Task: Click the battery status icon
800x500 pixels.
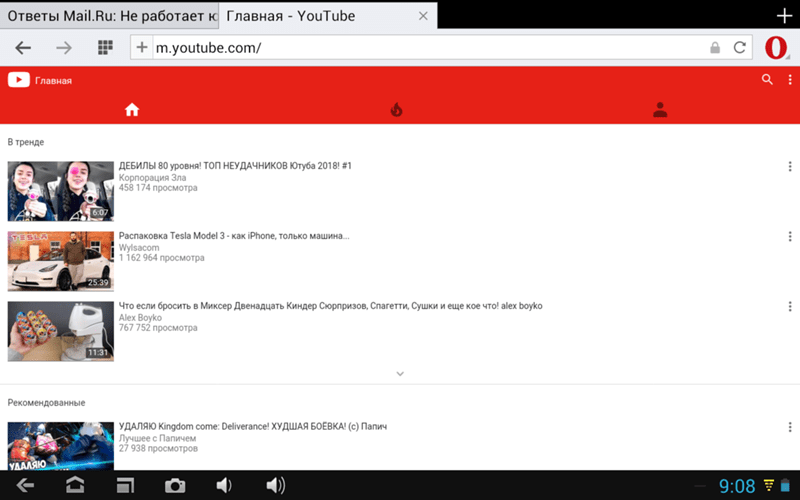Action: point(785,485)
